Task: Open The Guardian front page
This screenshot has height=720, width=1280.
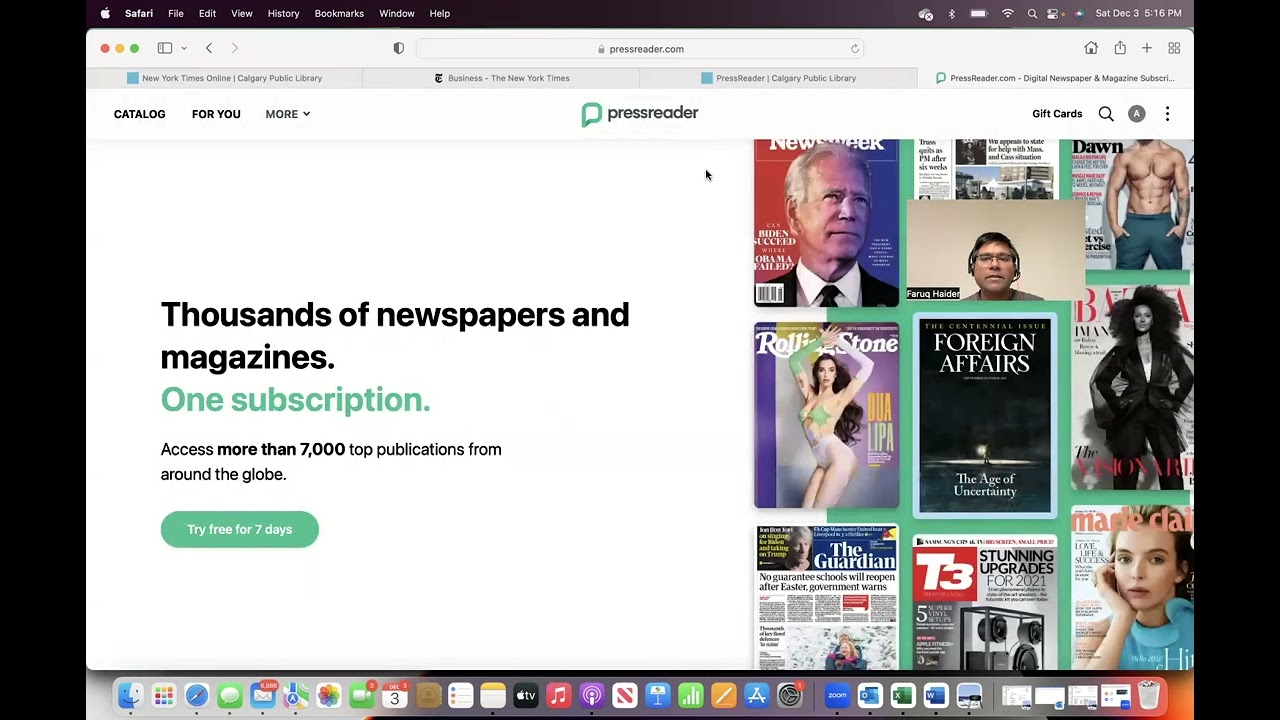Action: point(826,597)
